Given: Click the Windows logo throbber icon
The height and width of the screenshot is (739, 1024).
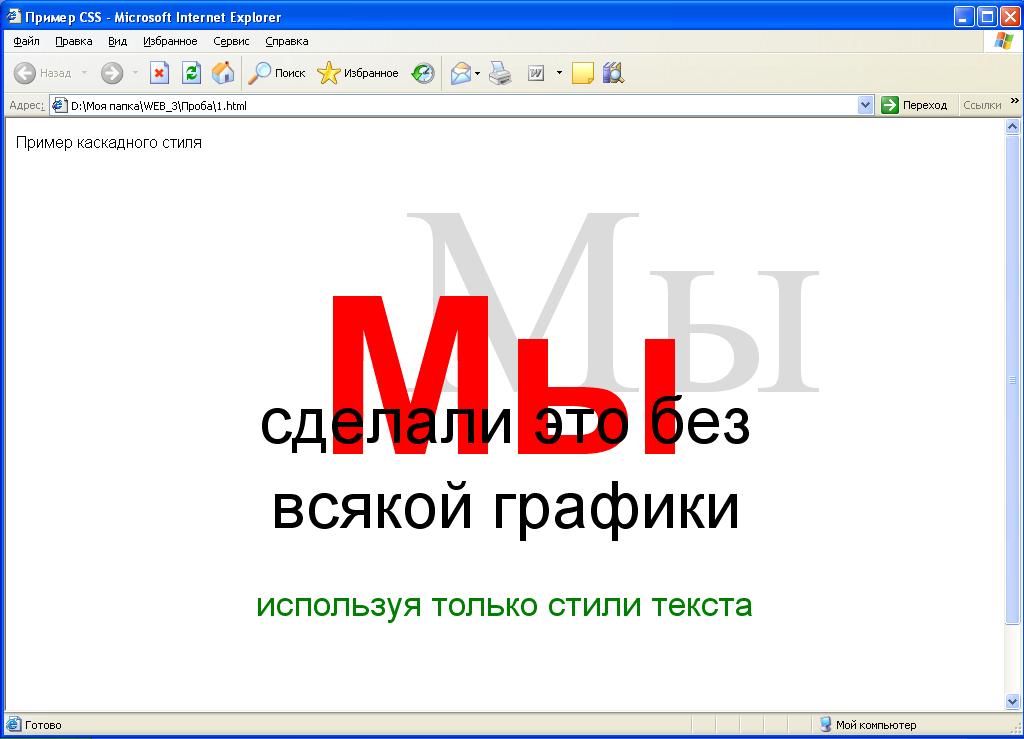Looking at the screenshot, I should 1003,41.
